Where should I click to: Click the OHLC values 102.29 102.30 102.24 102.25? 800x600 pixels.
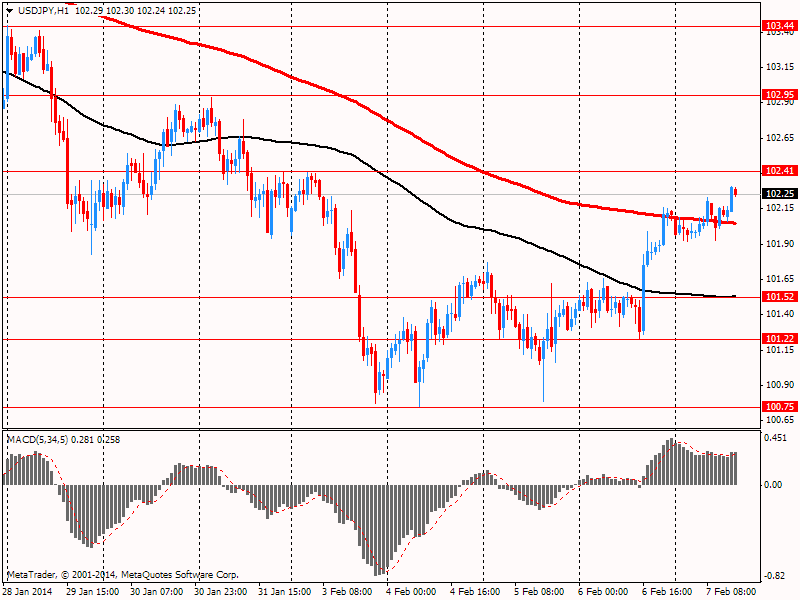(135, 10)
